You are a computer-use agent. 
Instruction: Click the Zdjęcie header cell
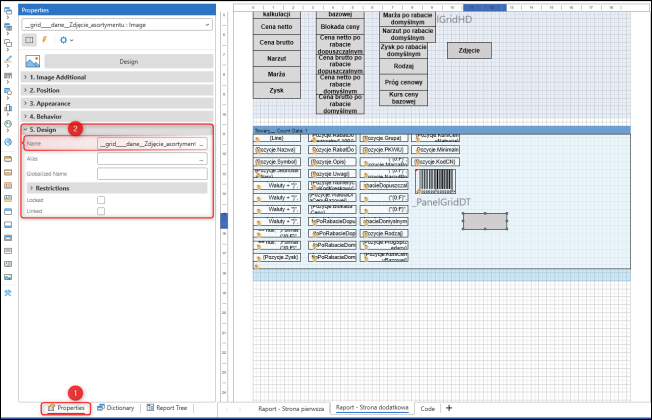coord(469,49)
